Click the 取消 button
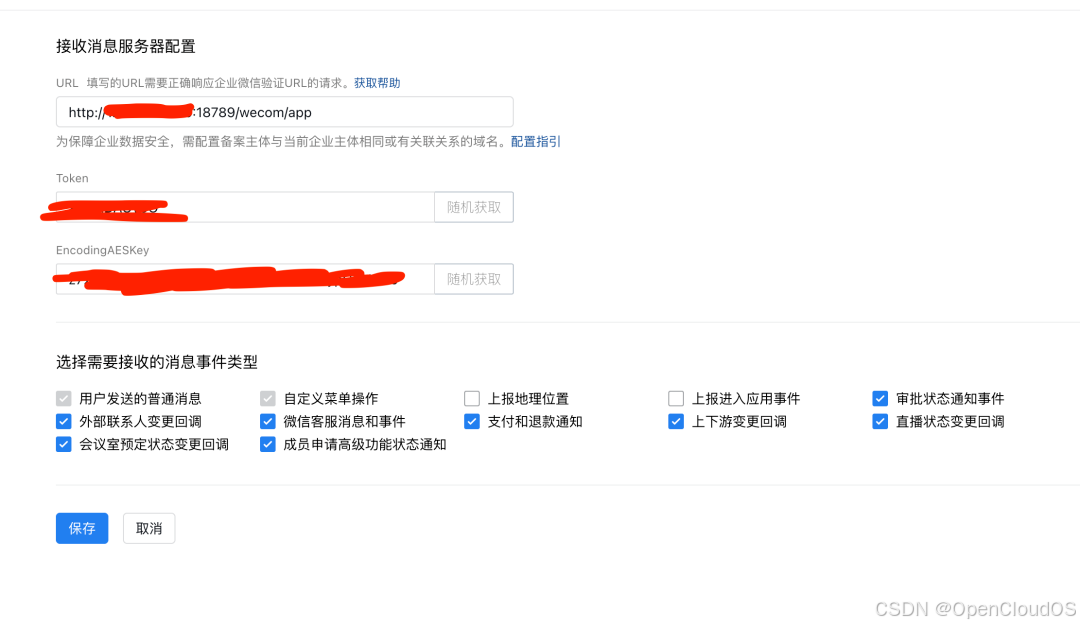The height and width of the screenshot is (626, 1080). pyautogui.click(x=148, y=528)
